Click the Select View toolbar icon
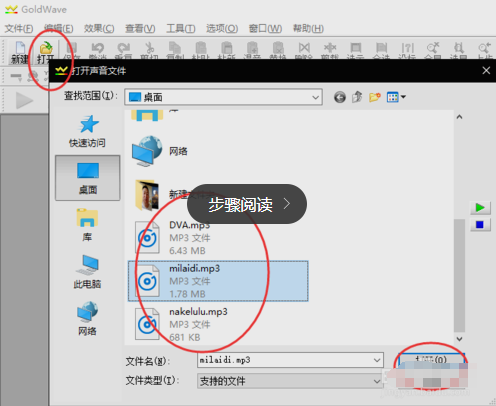496x406 pixels. tap(355, 50)
